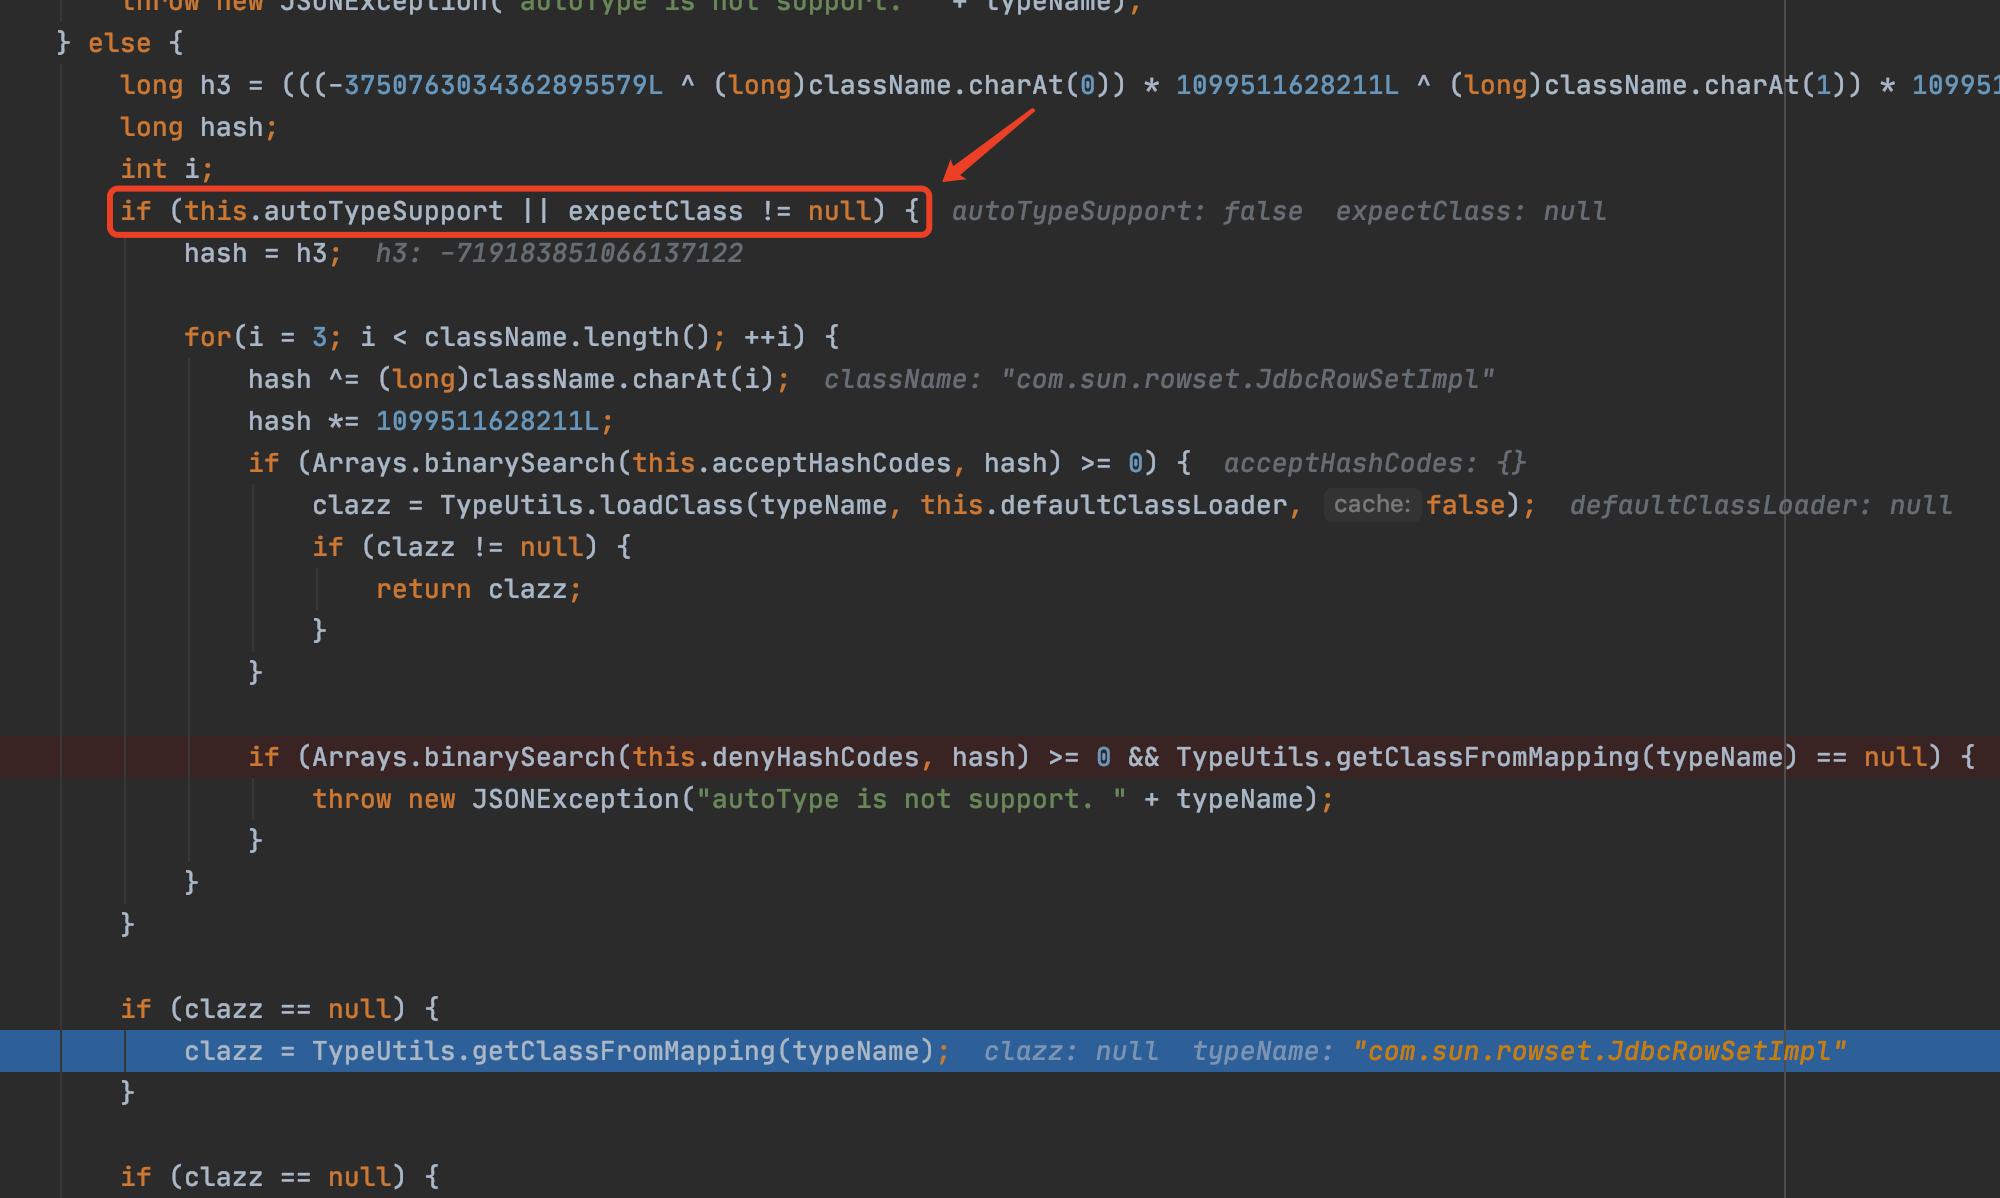
Task: Click the 'autoTypeSupport: false' inline hint
Action: pos(1127,211)
